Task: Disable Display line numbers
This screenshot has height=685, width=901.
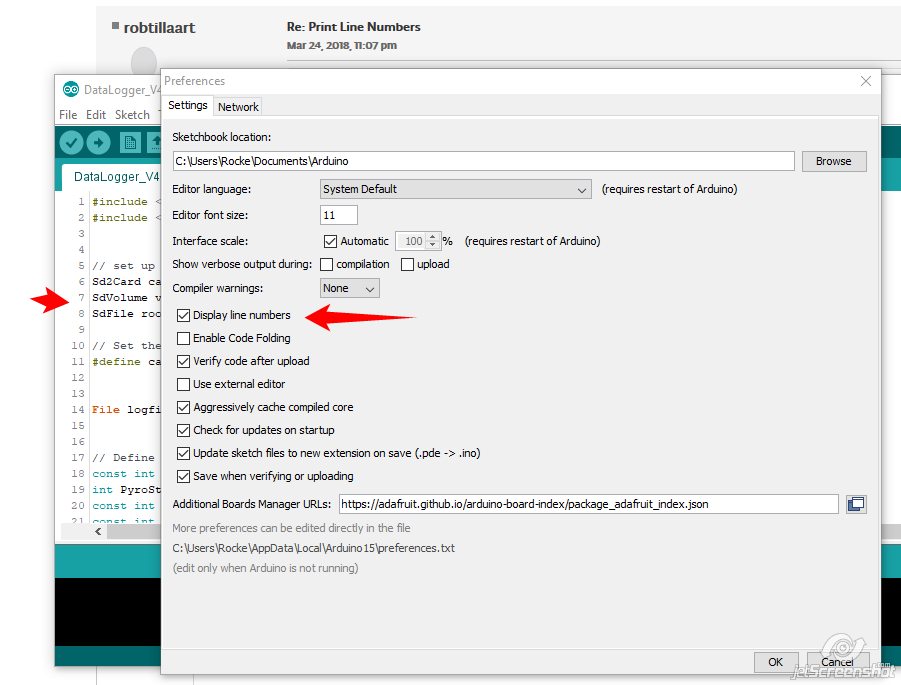Action: point(183,314)
